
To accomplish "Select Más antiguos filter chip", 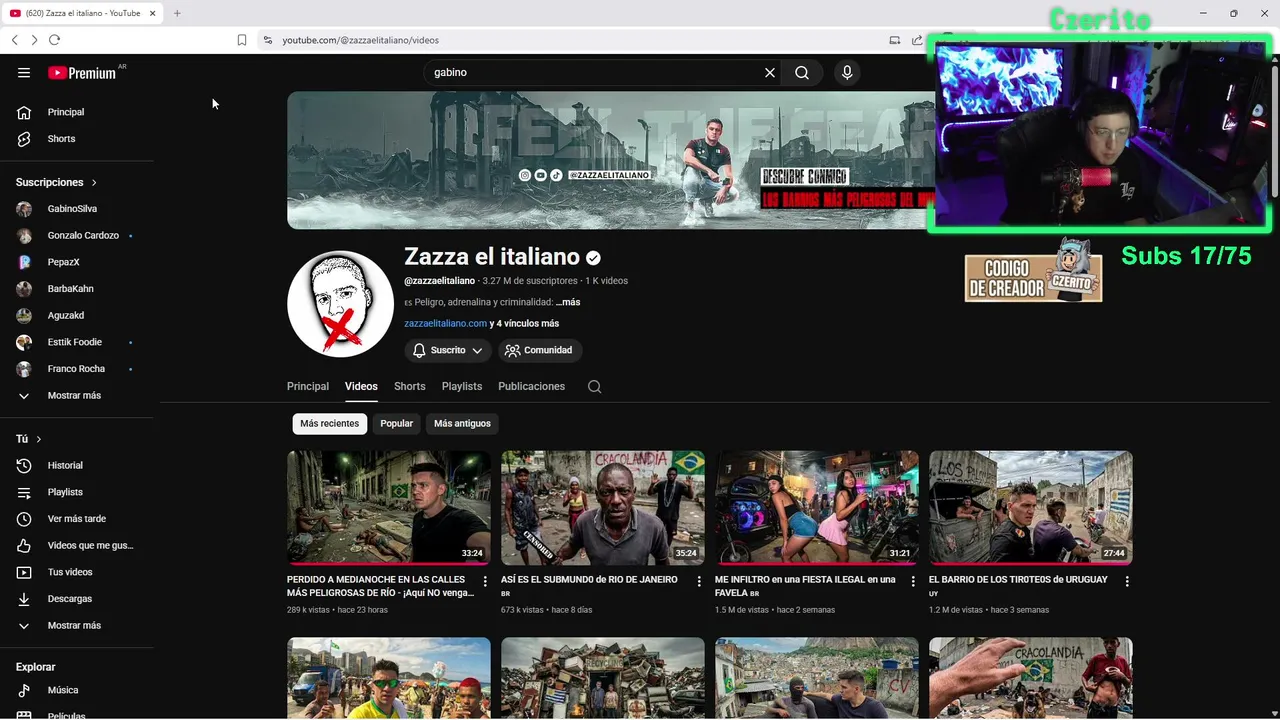I will [462, 424].
